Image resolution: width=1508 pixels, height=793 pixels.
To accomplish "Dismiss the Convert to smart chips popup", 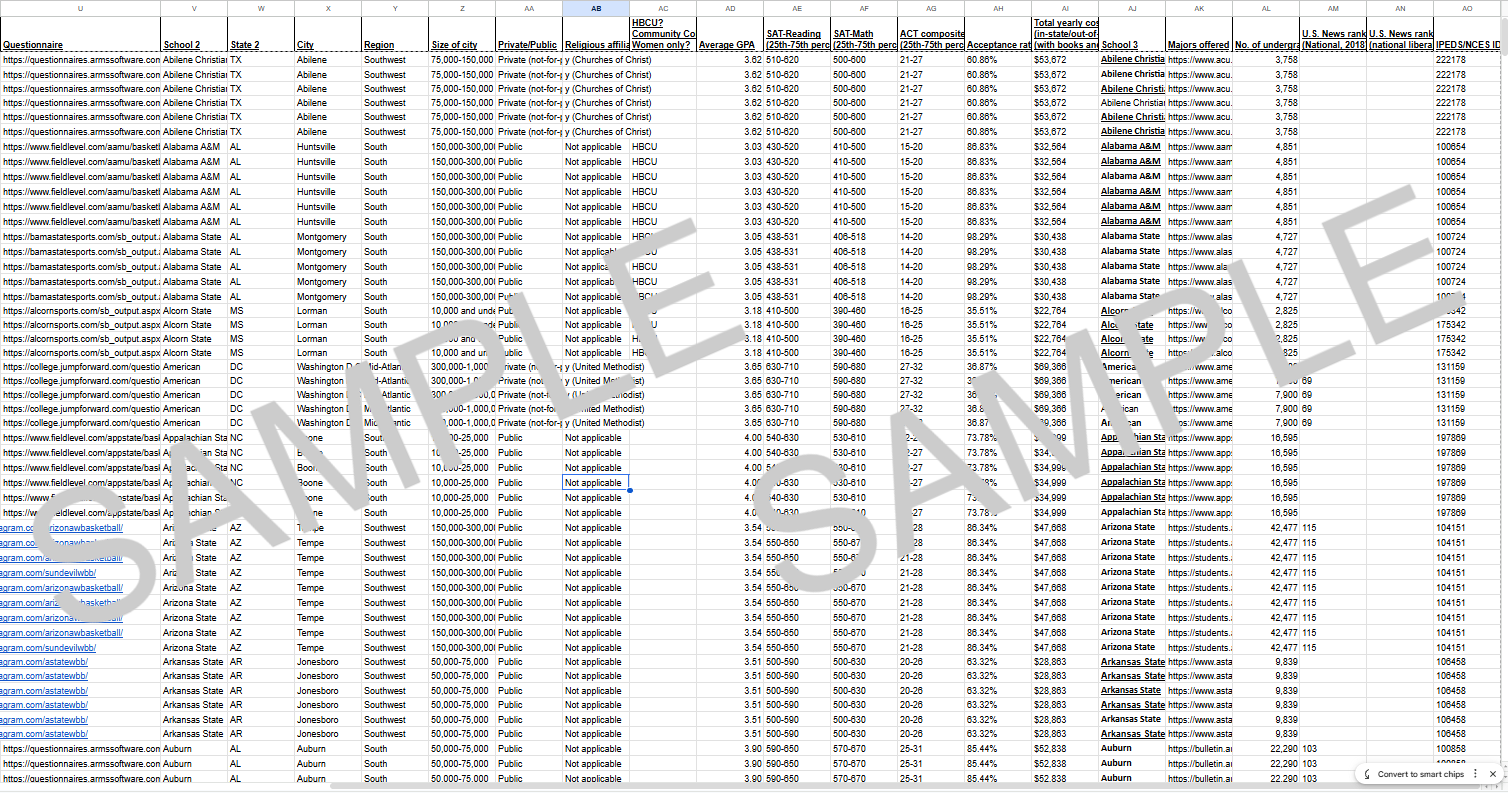I will click(1494, 774).
